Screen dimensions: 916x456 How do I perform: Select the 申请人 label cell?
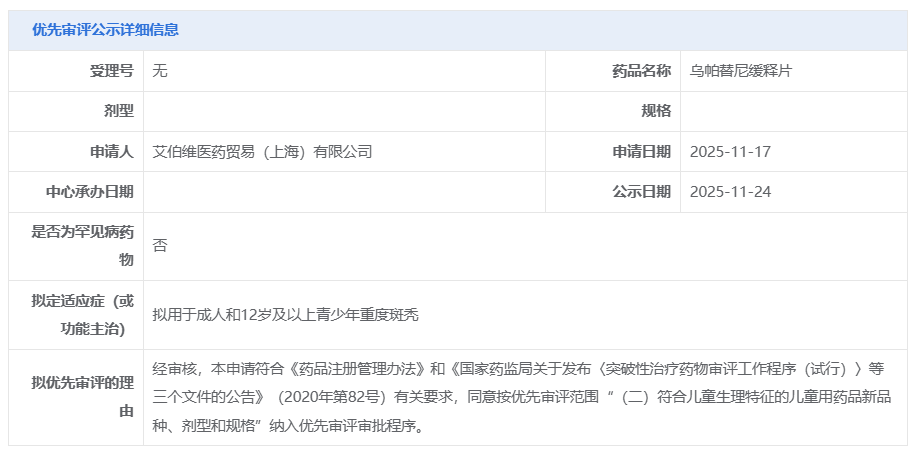point(112,152)
